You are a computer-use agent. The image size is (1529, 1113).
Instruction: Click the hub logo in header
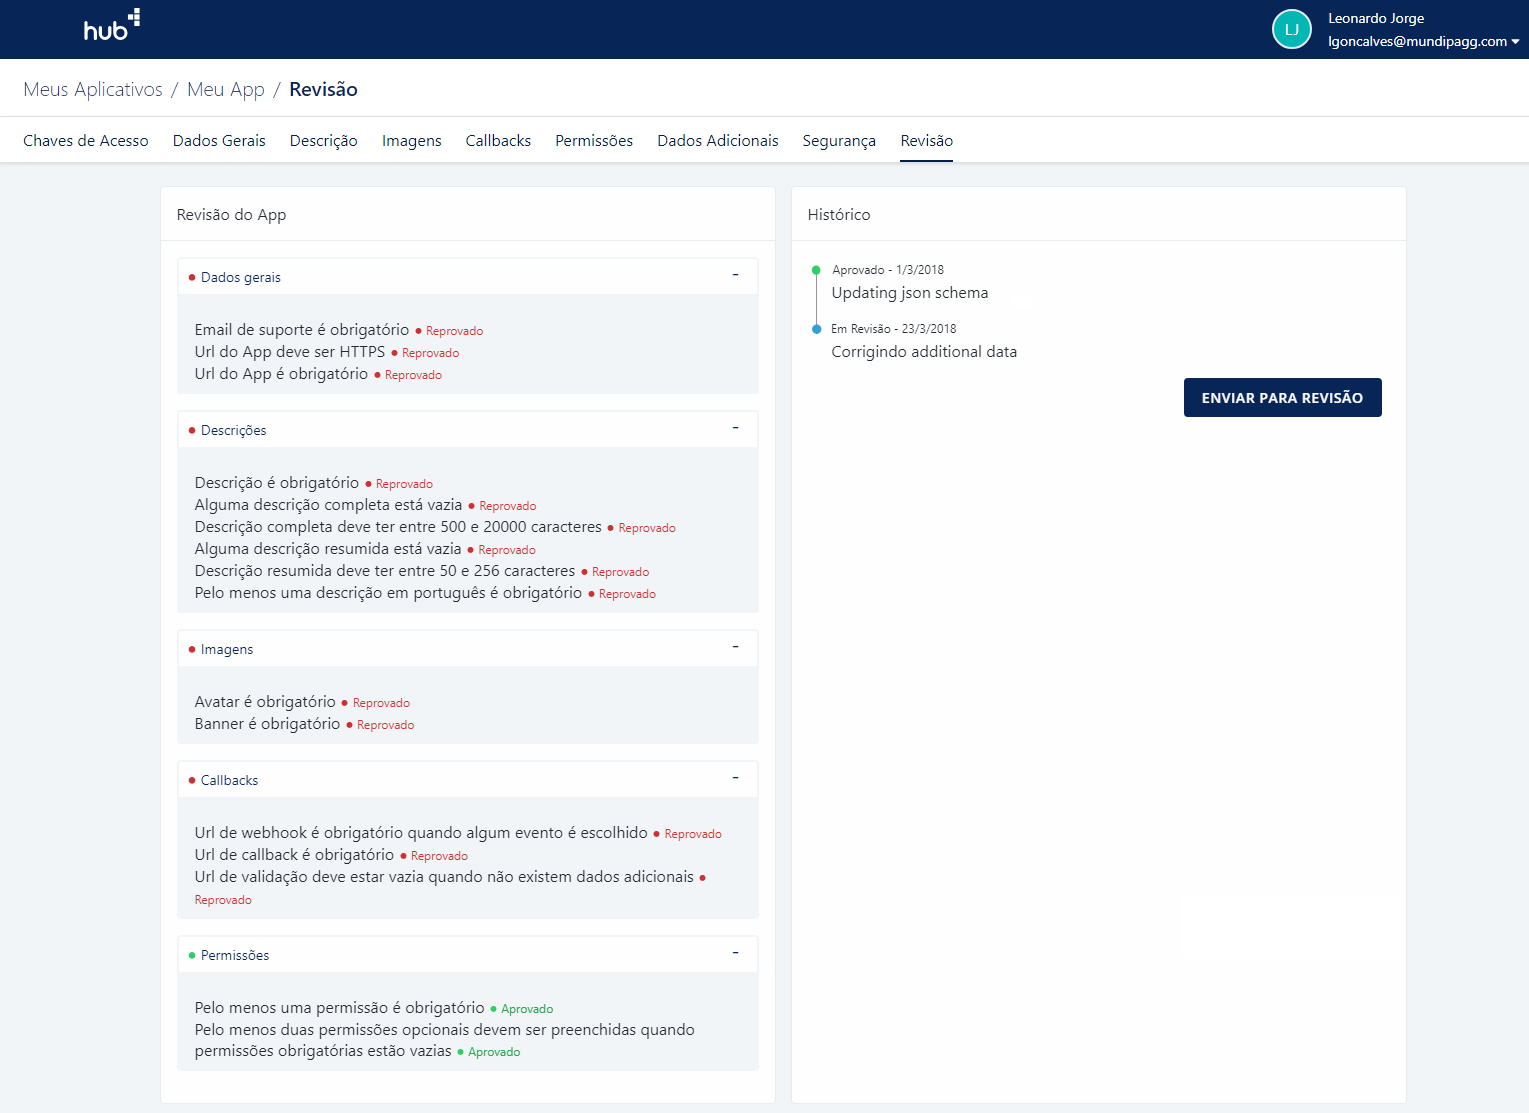pos(111,26)
